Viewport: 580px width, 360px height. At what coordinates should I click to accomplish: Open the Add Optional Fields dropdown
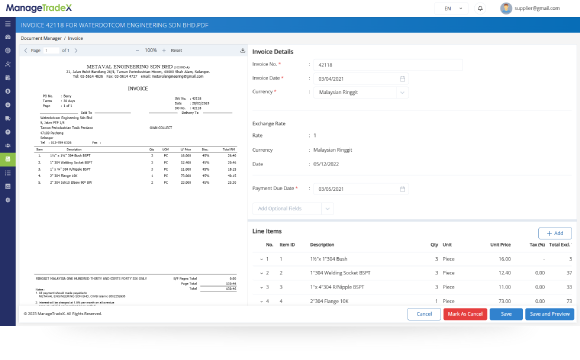tap(293, 208)
